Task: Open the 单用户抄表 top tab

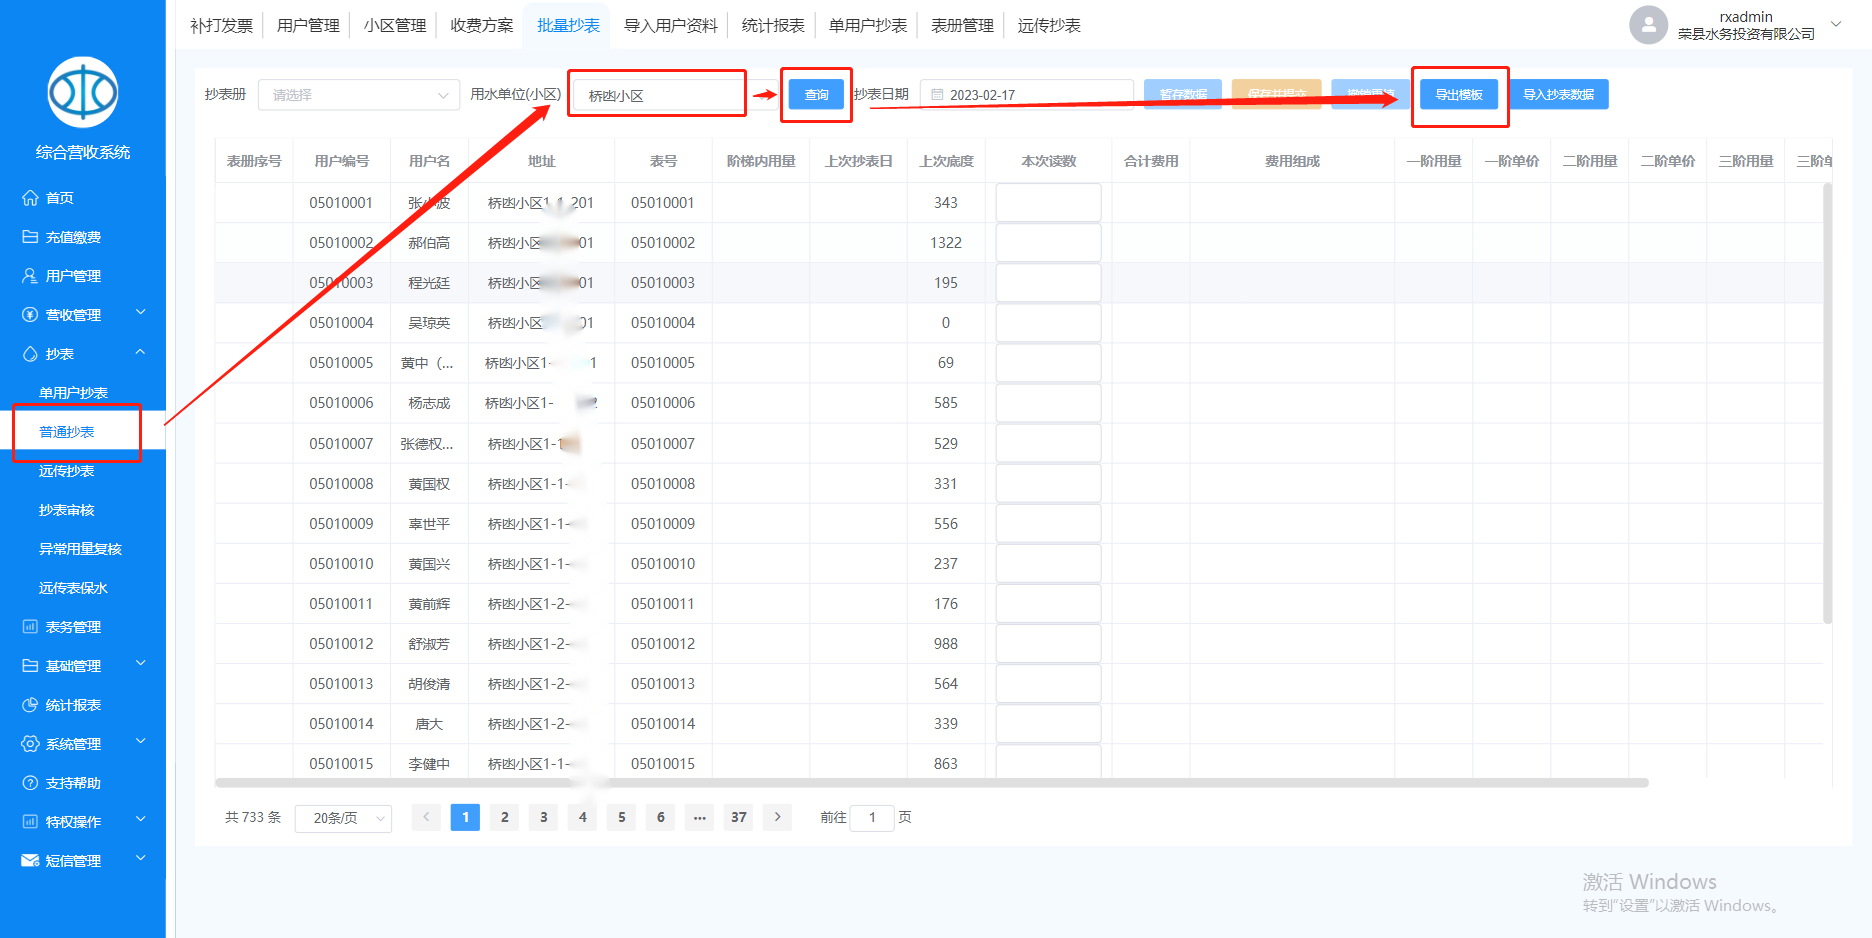Action: pyautogui.click(x=868, y=25)
